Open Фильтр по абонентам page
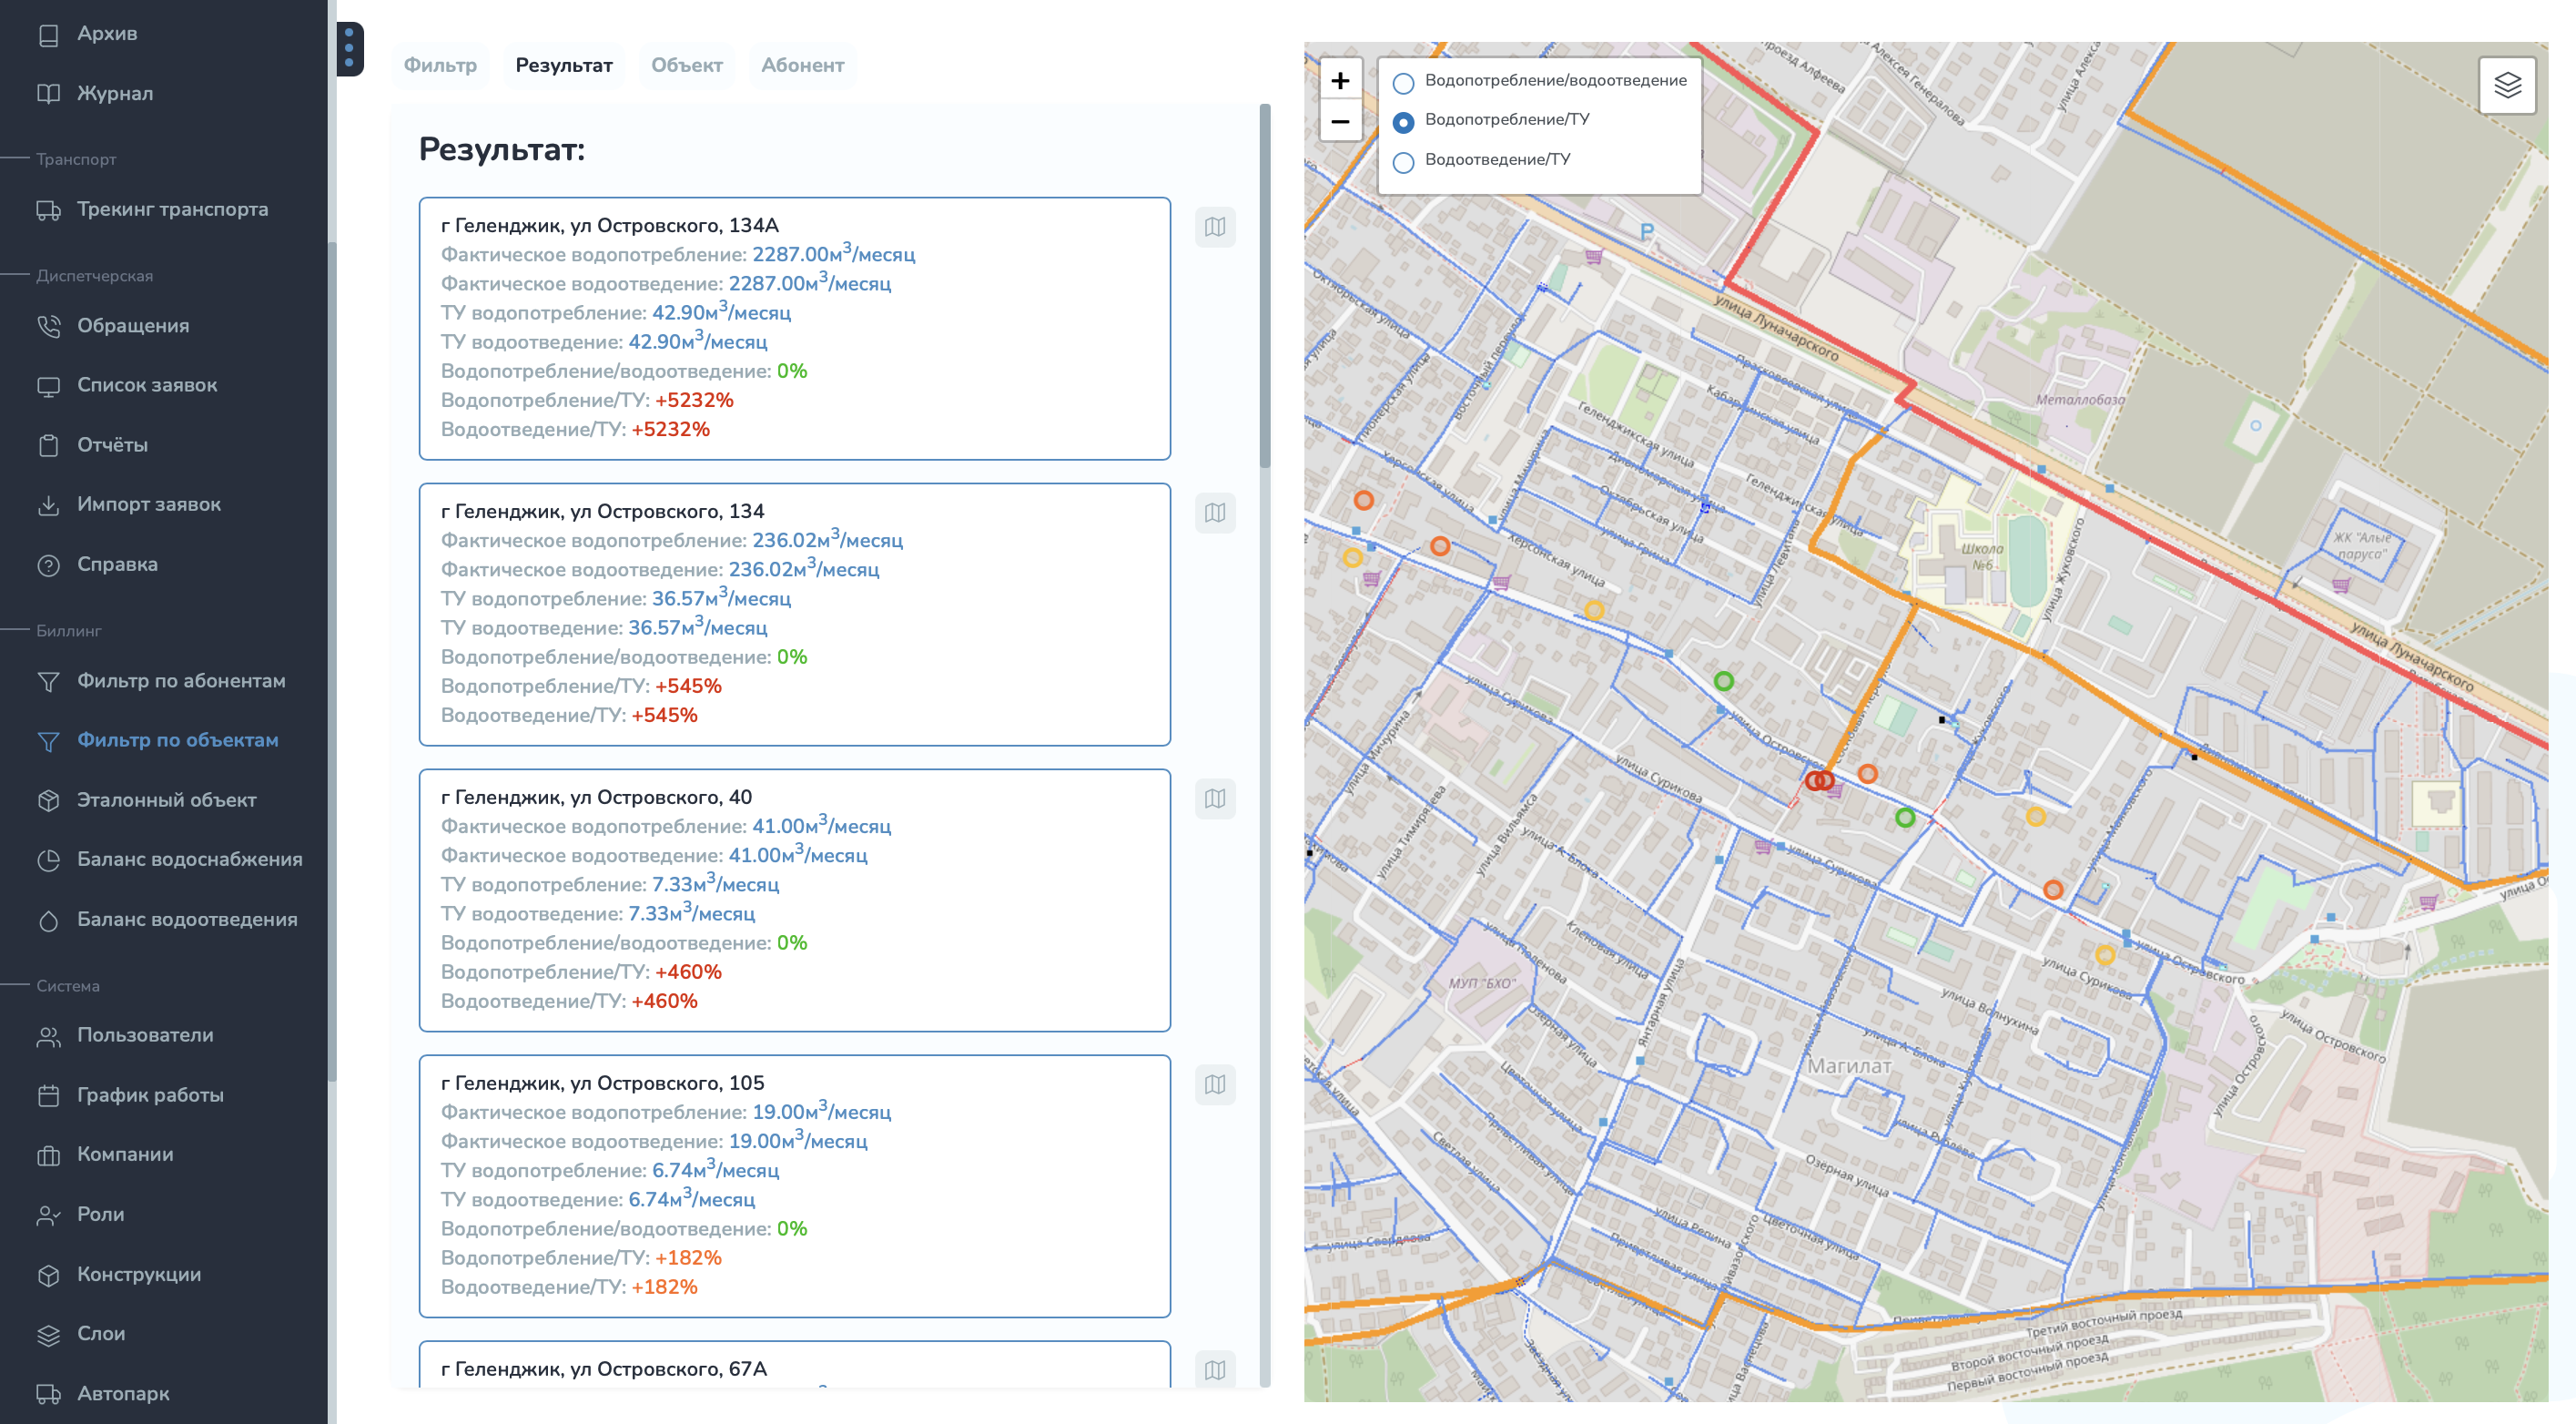 tap(181, 681)
